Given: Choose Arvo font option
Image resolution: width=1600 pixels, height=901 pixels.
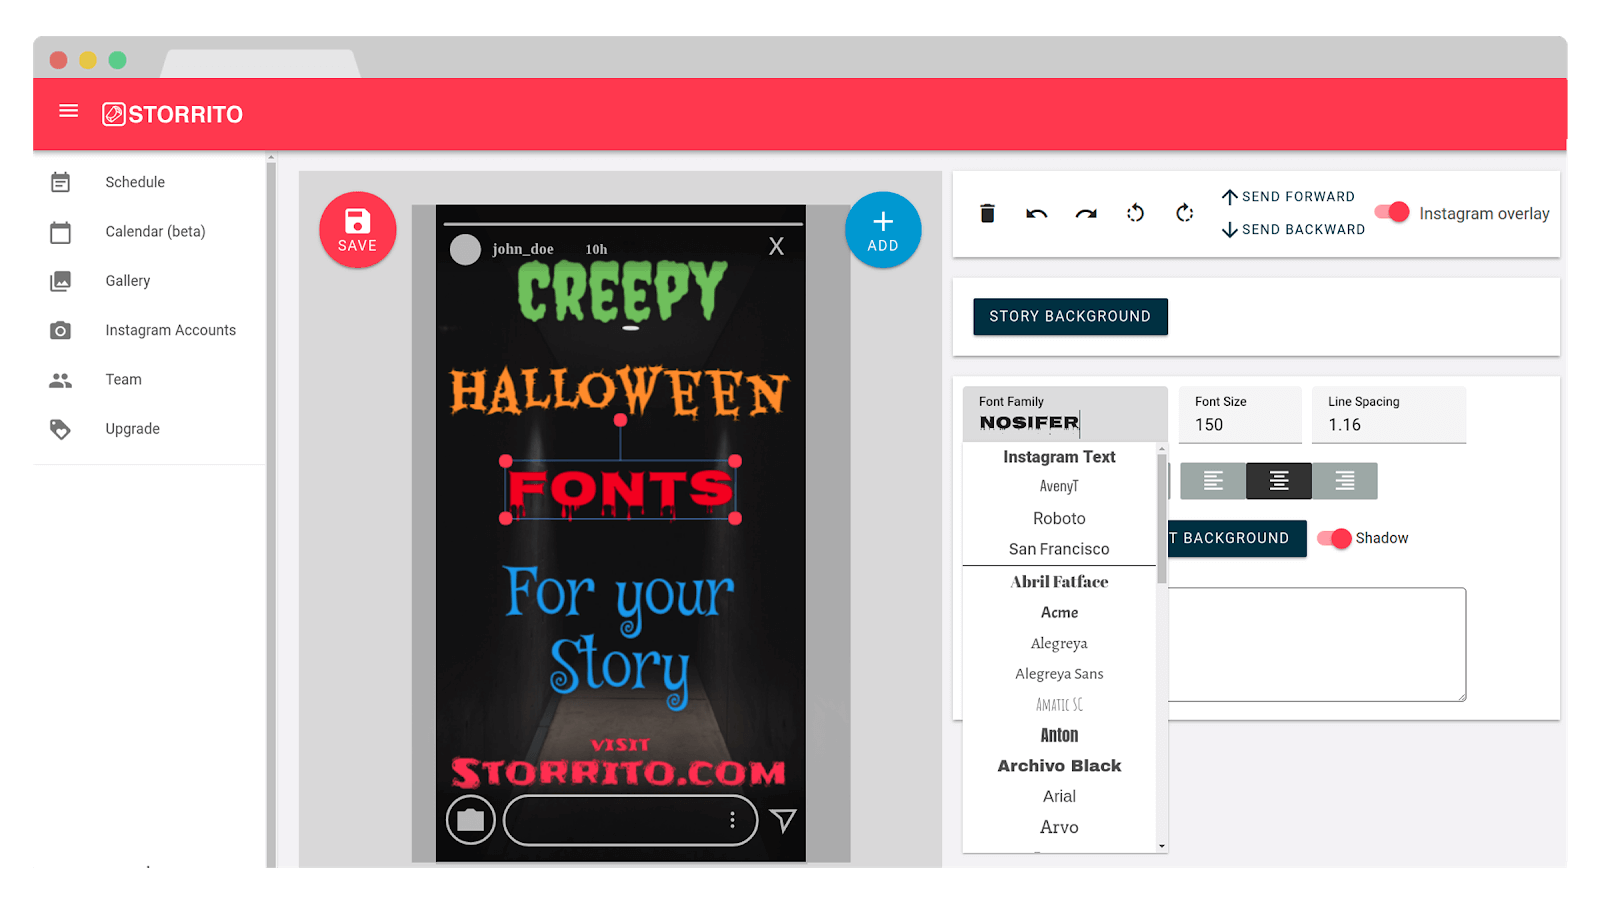Looking at the screenshot, I should click(1059, 827).
